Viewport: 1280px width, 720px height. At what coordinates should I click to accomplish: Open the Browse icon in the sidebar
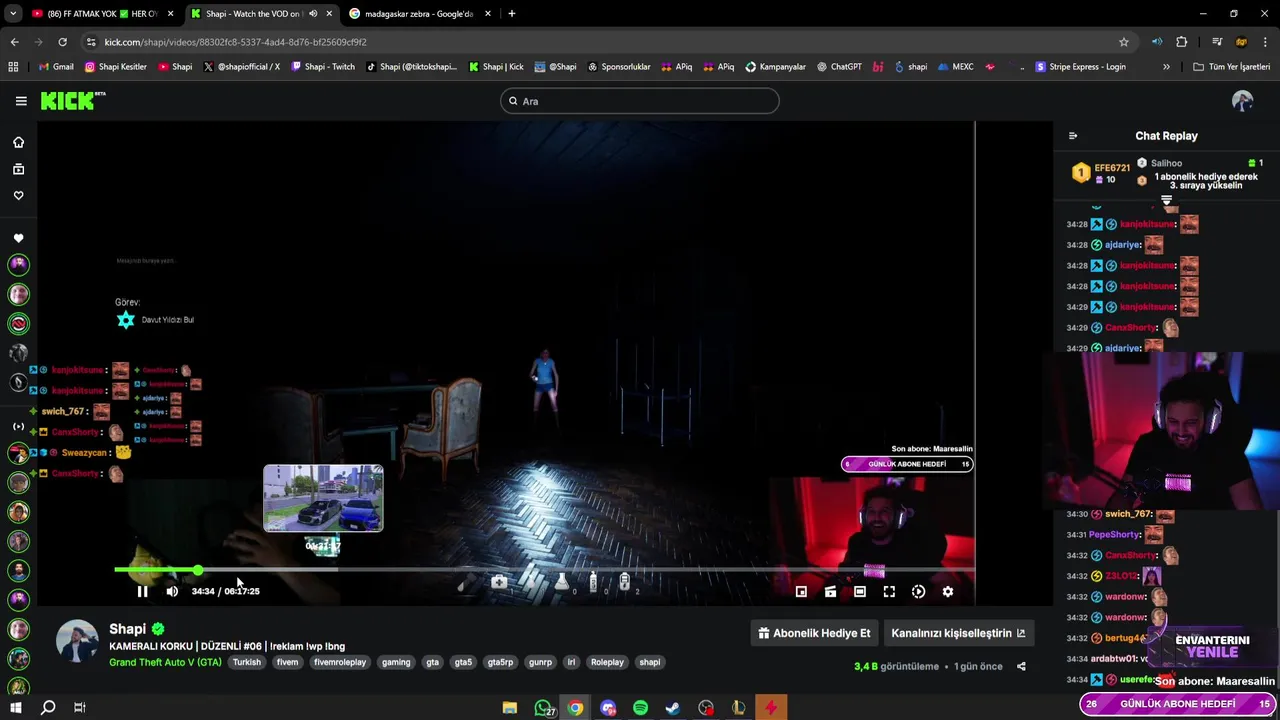click(18, 170)
